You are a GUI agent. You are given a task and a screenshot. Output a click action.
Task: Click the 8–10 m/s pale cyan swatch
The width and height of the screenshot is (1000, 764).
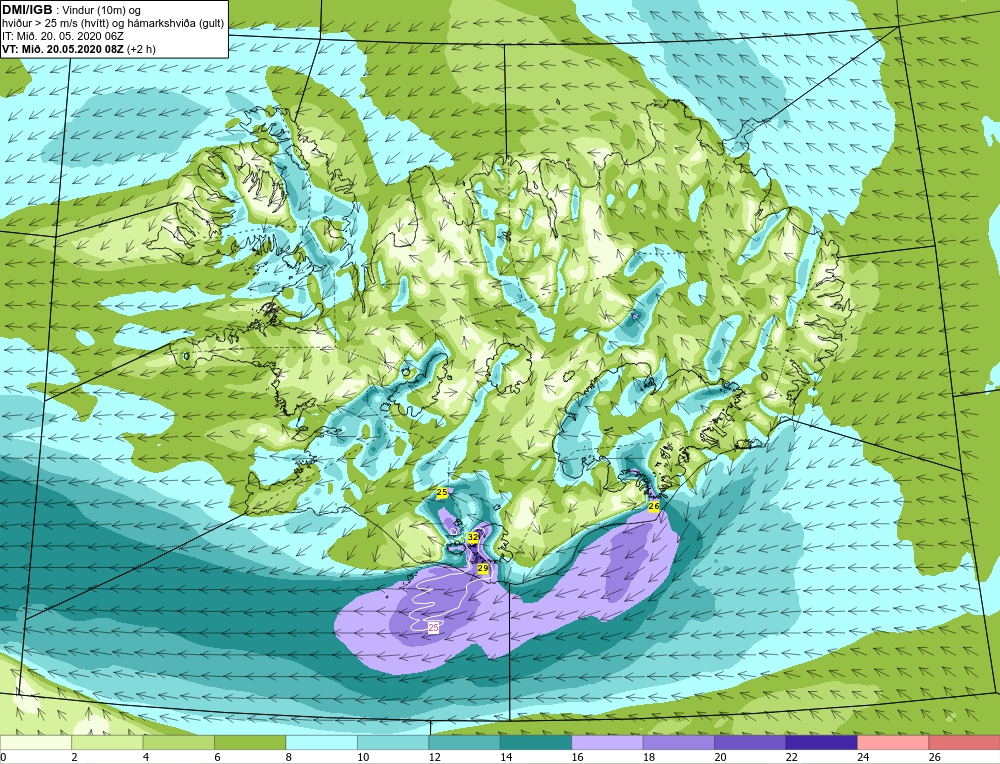321,742
